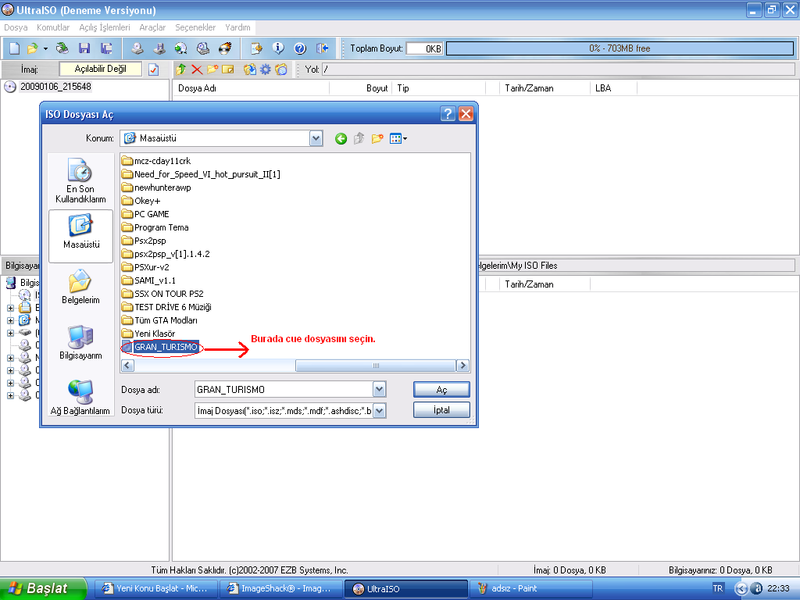Screen dimensions: 800x600
Task: Select En Son Kullandıklarım in places bar
Action: 81,181
